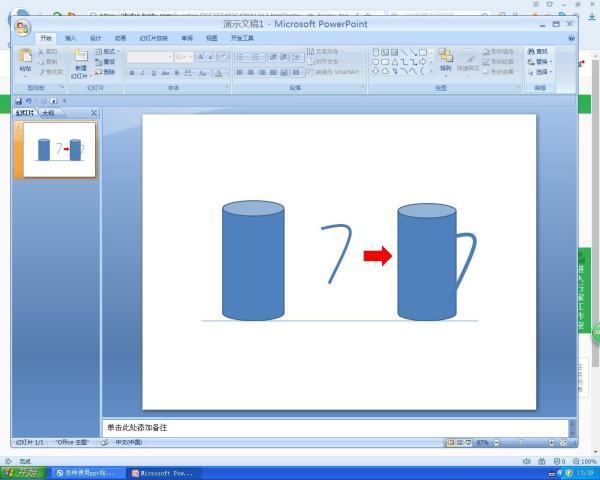Open the Outline (大纲) pane tab
Viewport: 600px width, 480px height.
(48, 113)
